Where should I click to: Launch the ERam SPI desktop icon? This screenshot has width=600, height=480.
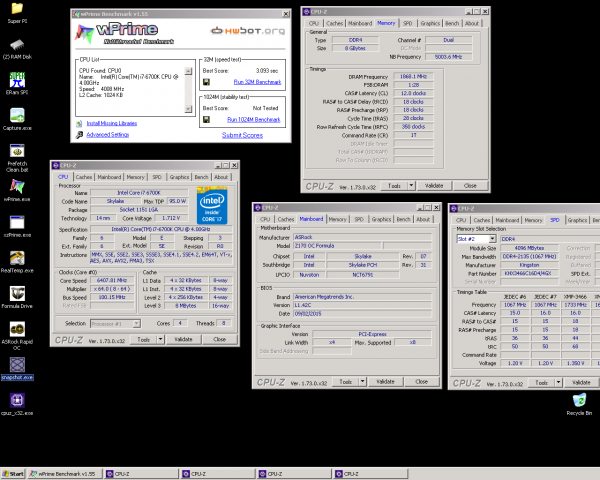point(17,80)
